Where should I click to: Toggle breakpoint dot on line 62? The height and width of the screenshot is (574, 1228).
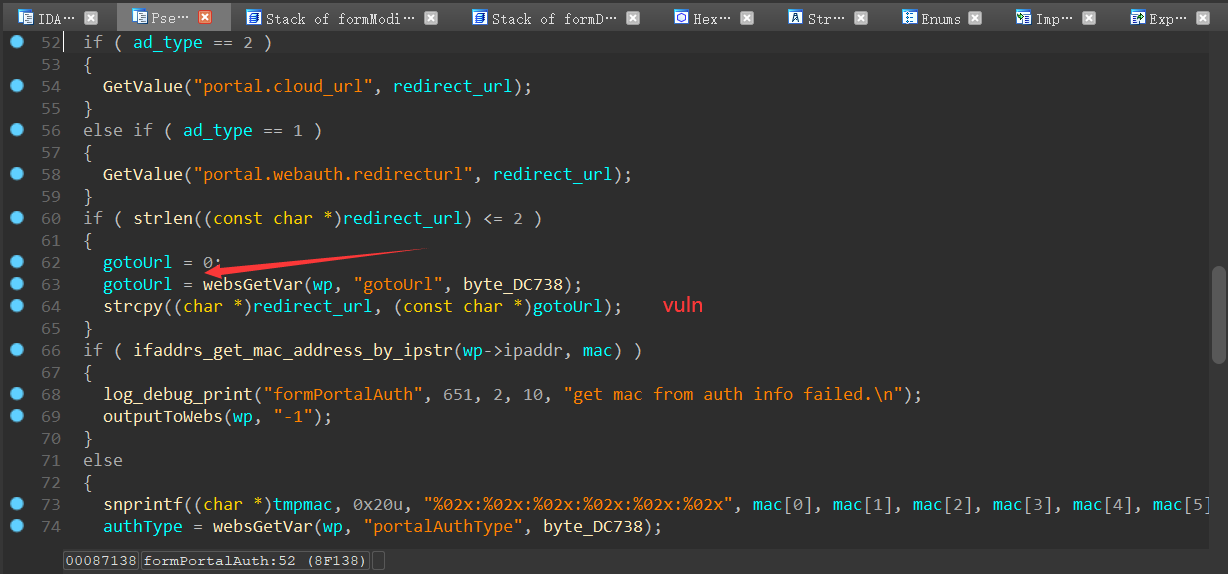[x=17, y=261]
